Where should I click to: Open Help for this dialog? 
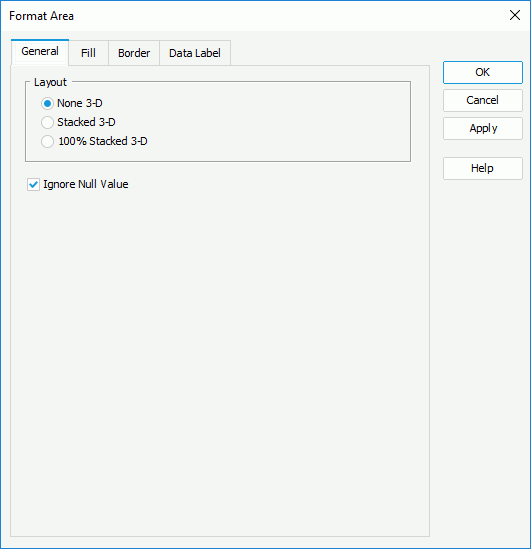pyautogui.click(x=483, y=168)
